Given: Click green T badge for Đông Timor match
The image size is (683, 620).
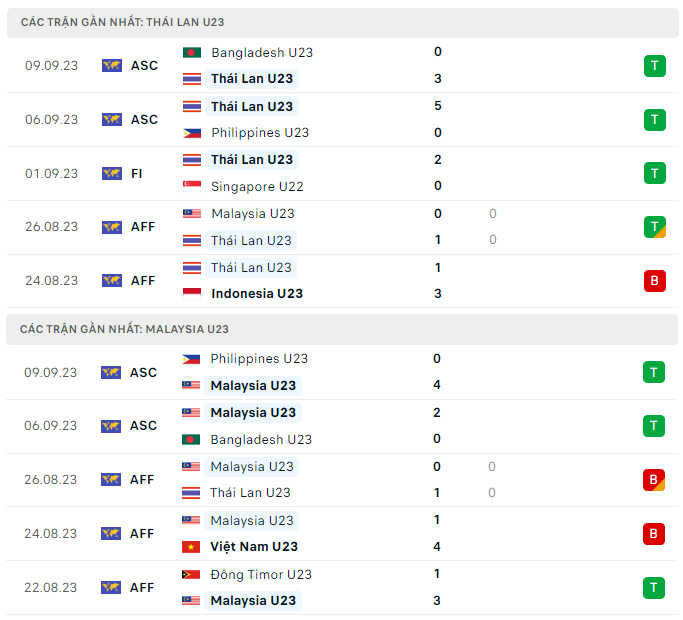Looking at the screenshot, I should pyautogui.click(x=654, y=587).
